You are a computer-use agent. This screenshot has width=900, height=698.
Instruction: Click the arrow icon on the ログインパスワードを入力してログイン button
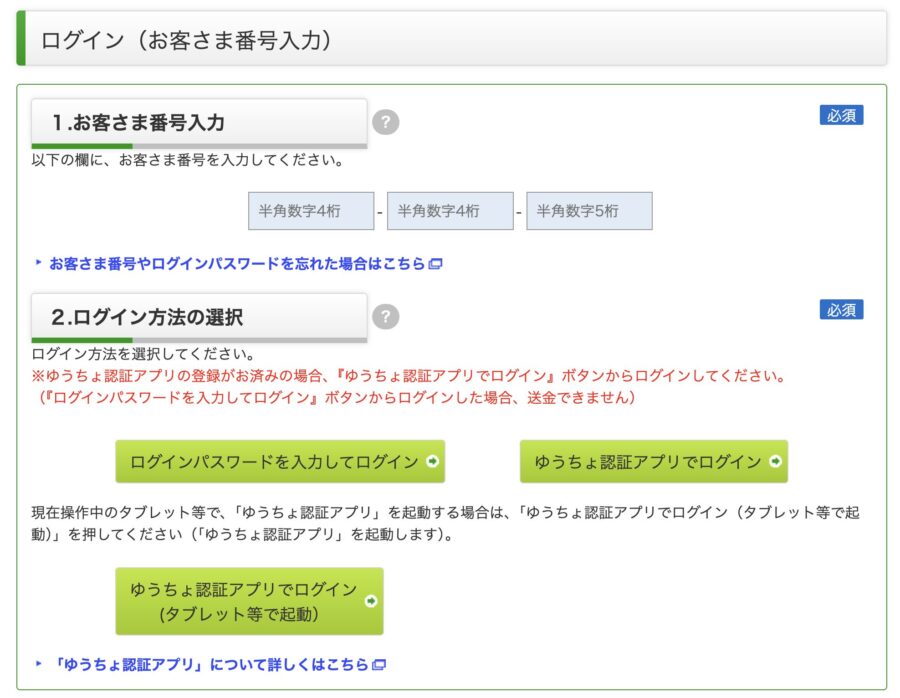(x=432, y=462)
